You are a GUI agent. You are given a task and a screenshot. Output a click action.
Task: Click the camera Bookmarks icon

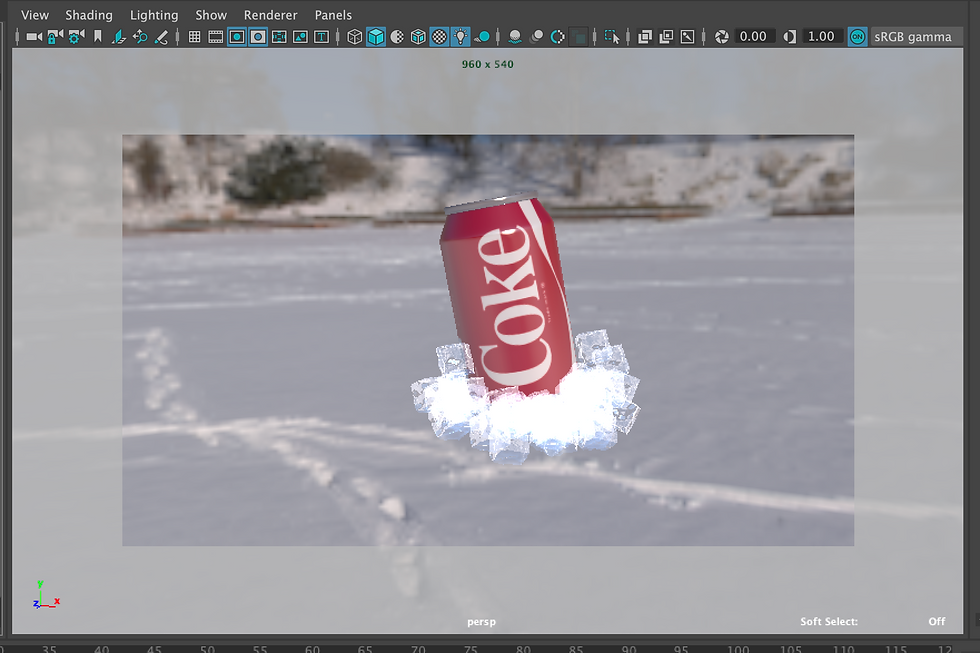98,37
